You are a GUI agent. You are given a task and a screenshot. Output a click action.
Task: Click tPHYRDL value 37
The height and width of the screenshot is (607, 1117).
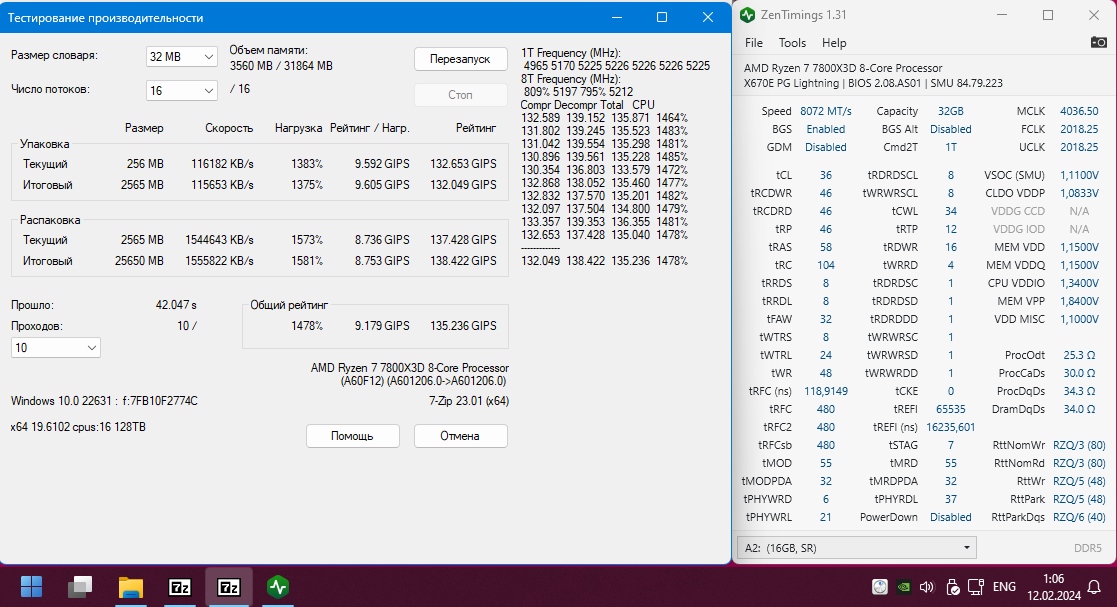(950, 499)
